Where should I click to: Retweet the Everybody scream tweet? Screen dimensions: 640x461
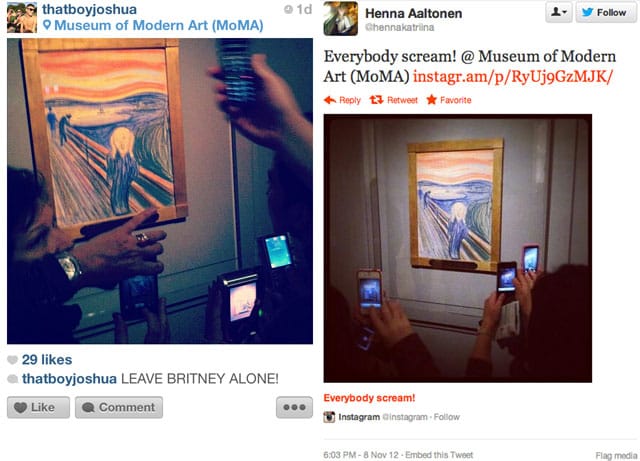[x=394, y=100]
